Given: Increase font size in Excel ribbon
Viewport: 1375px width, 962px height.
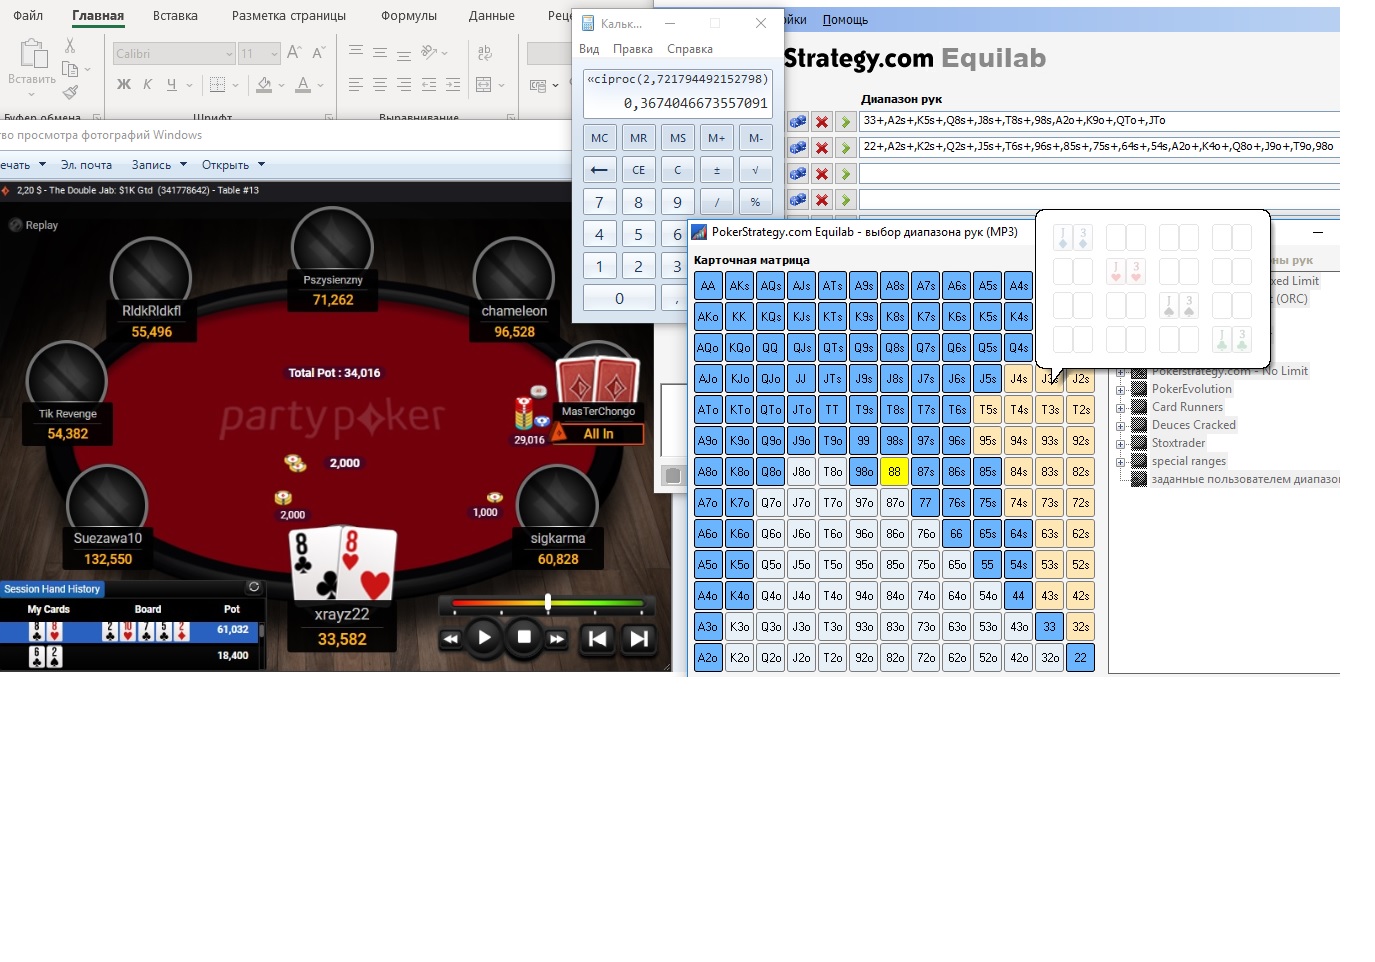Looking at the screenshot, I should tap(294, 53).
